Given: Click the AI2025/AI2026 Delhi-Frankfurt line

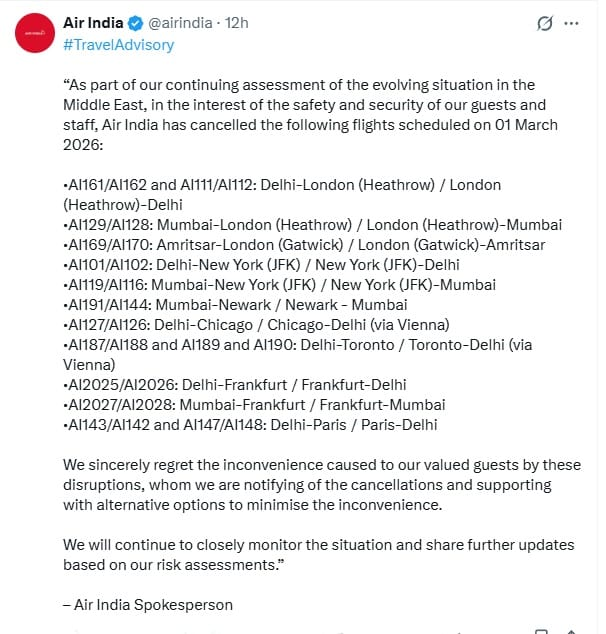Looking at the screenshot, I should [x=235, y=385].
